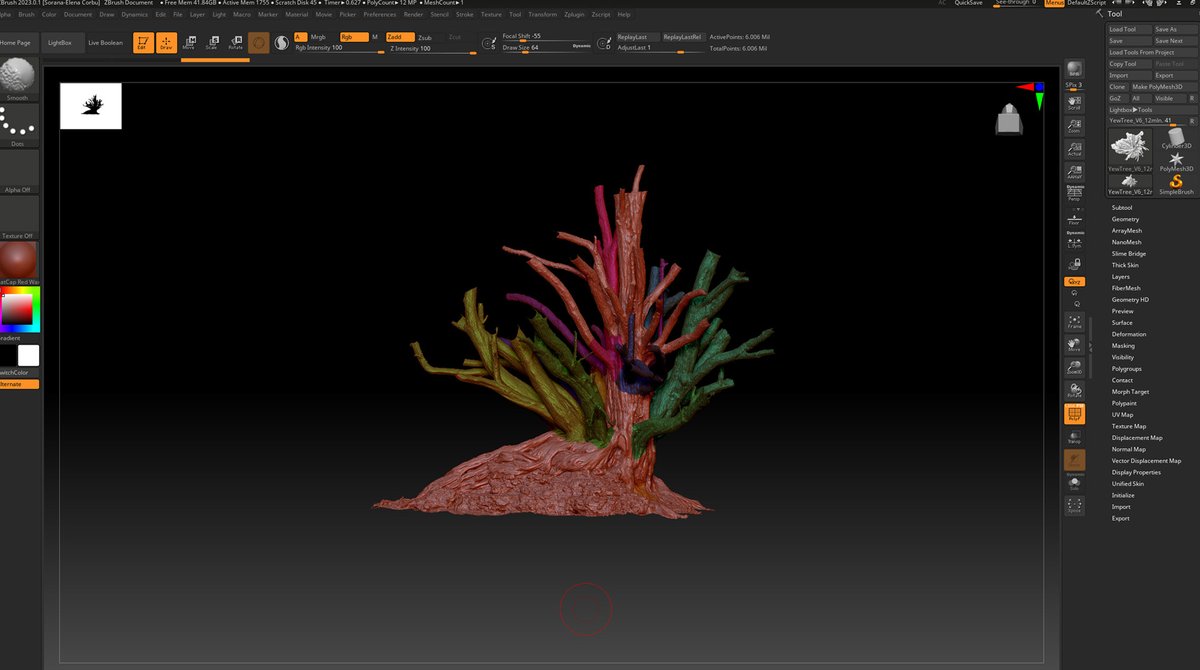
Task: Click the LightBox button
Action: [x=60, y=43]
